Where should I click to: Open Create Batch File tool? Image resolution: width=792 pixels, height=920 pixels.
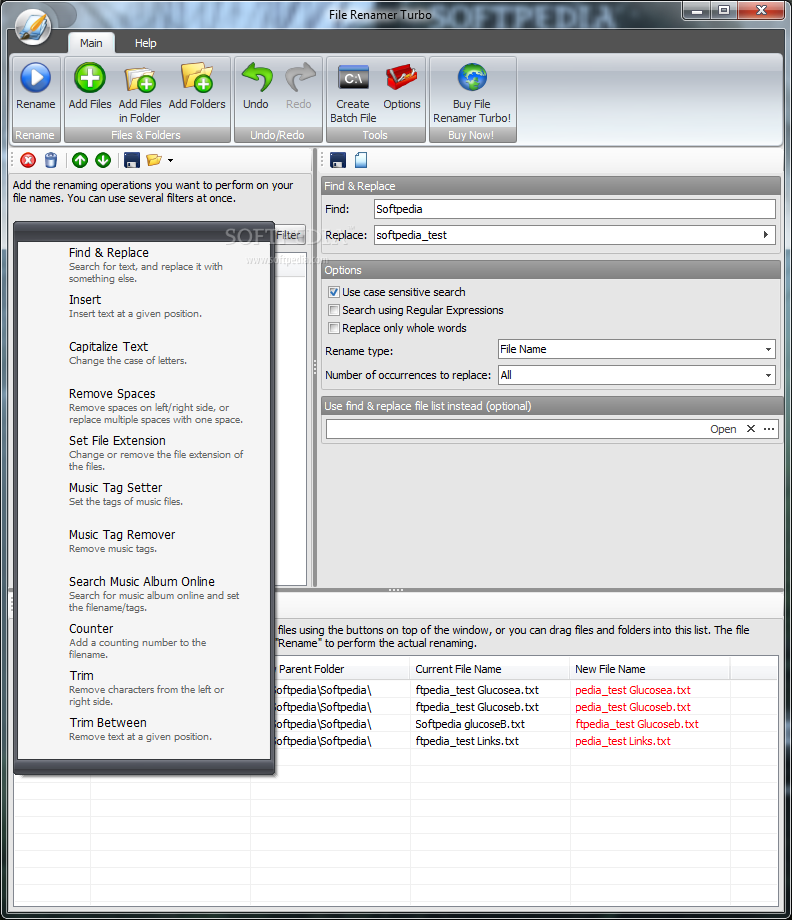click(x=353, y=77)
